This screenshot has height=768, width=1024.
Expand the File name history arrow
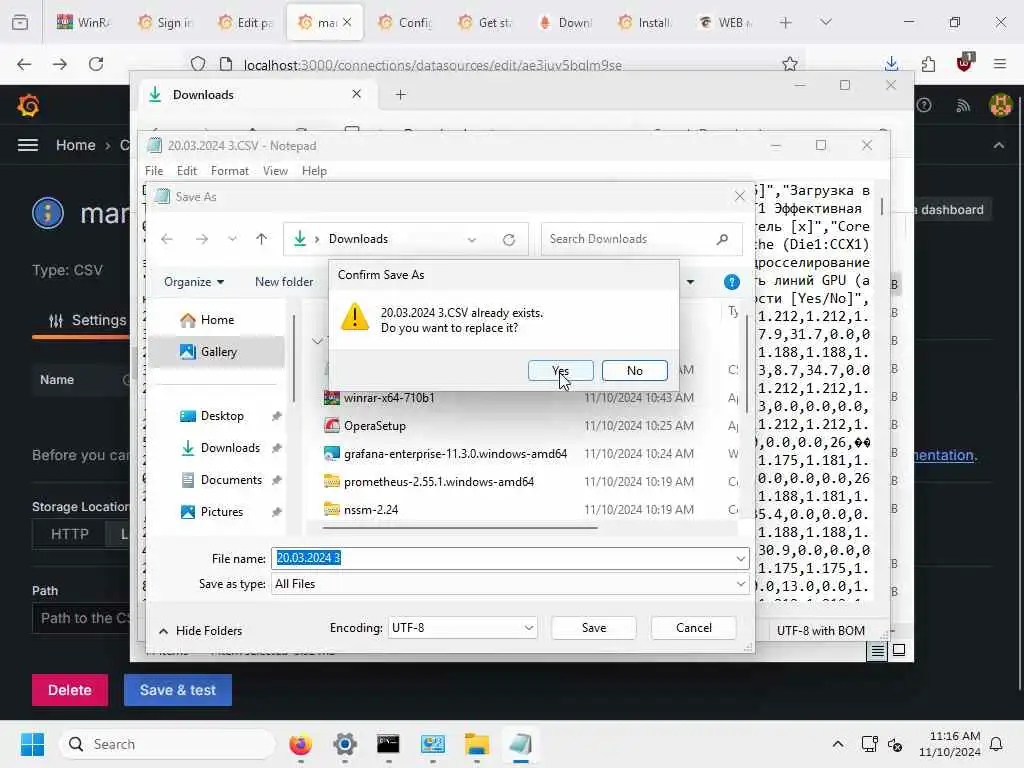click(x=740, y=558)
